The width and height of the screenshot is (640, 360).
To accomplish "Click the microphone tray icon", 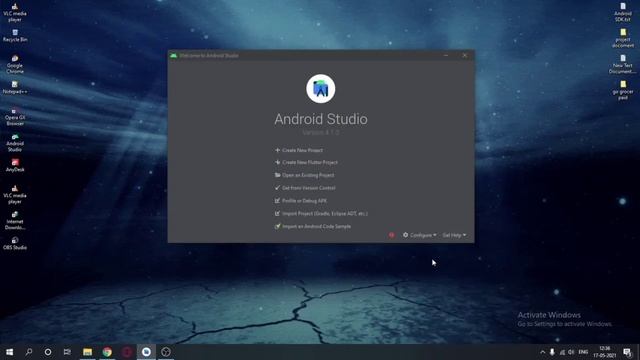I will click(x=552, y=352).
